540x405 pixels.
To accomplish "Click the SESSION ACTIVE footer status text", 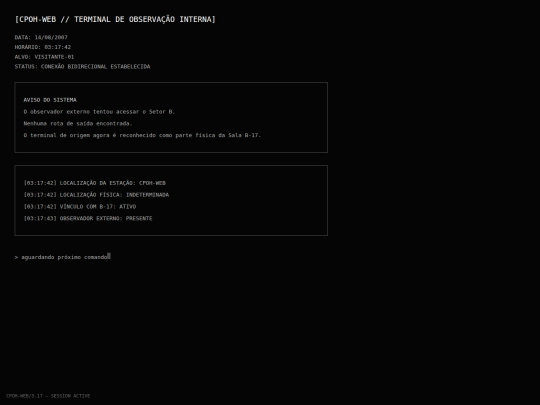I will coord(48,396).
